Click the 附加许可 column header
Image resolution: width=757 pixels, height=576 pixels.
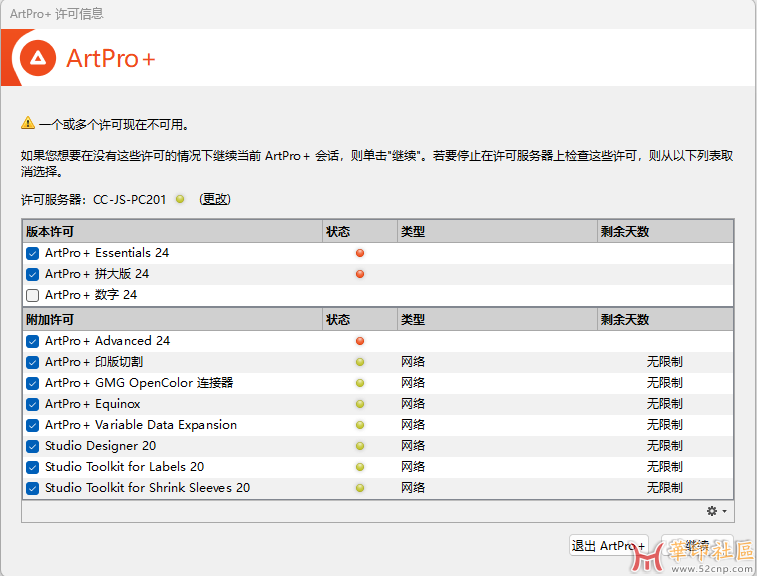click(172, 320)
